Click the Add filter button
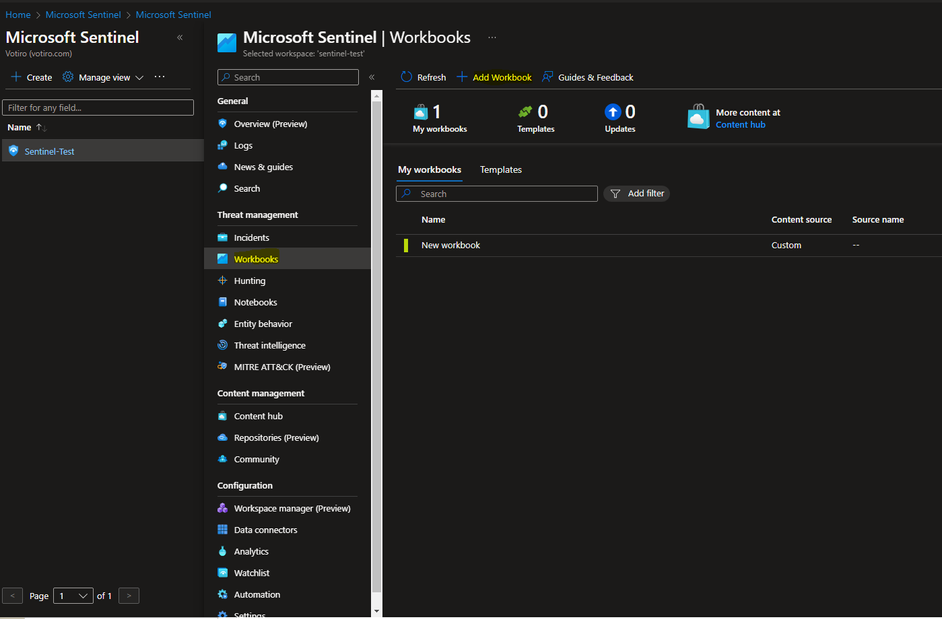Screen dimensions: 942x619 (637, 194)
